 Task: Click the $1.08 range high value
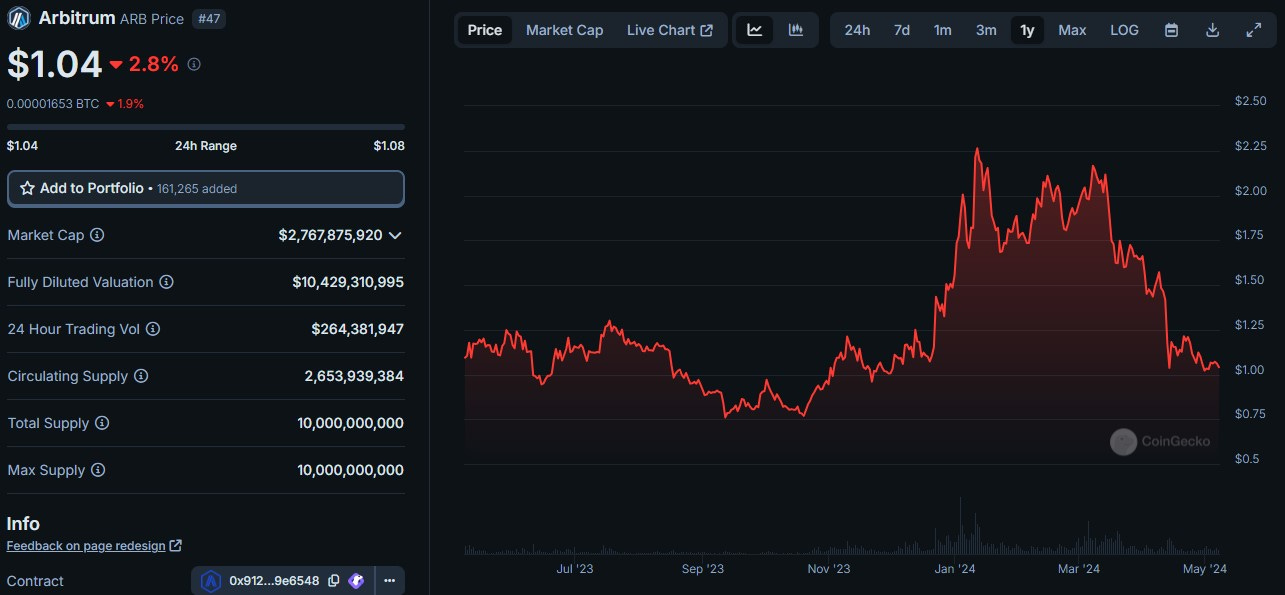[389, 146]
